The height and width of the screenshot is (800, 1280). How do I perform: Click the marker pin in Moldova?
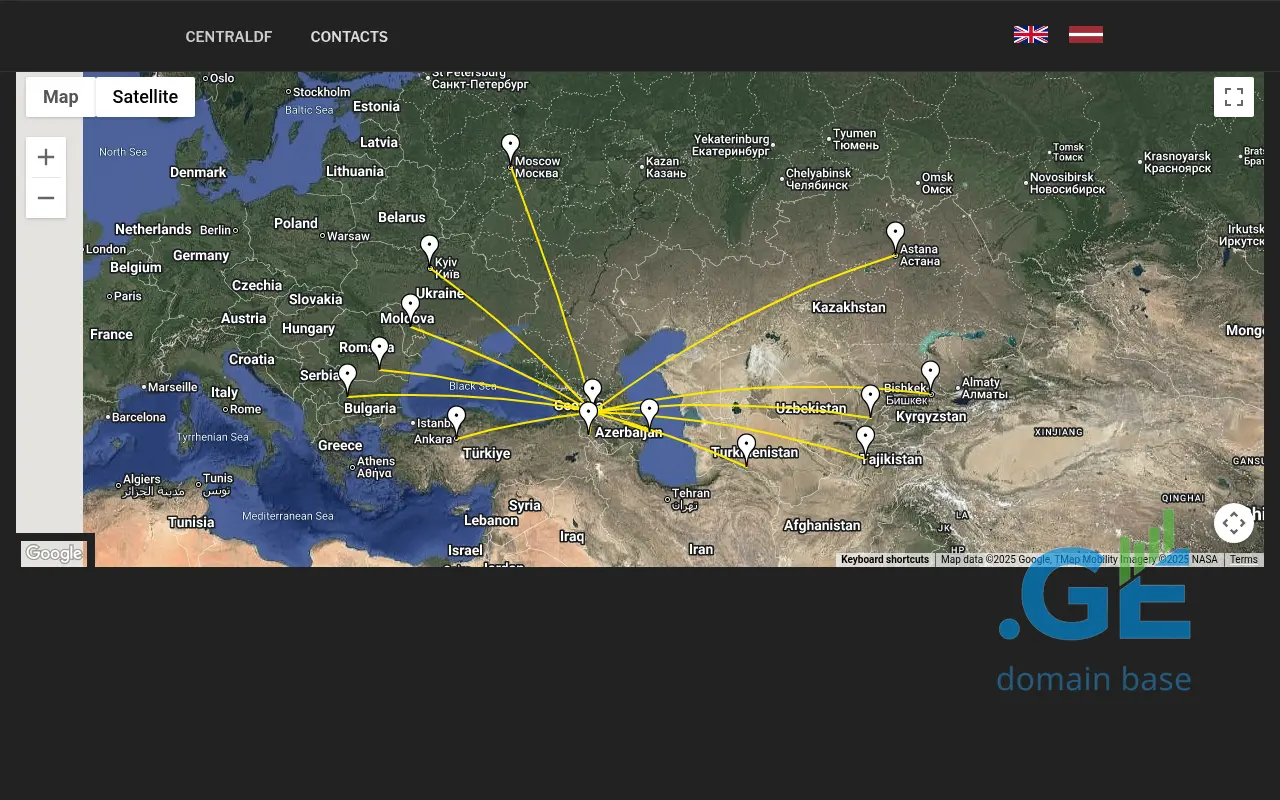pos(410,307)
